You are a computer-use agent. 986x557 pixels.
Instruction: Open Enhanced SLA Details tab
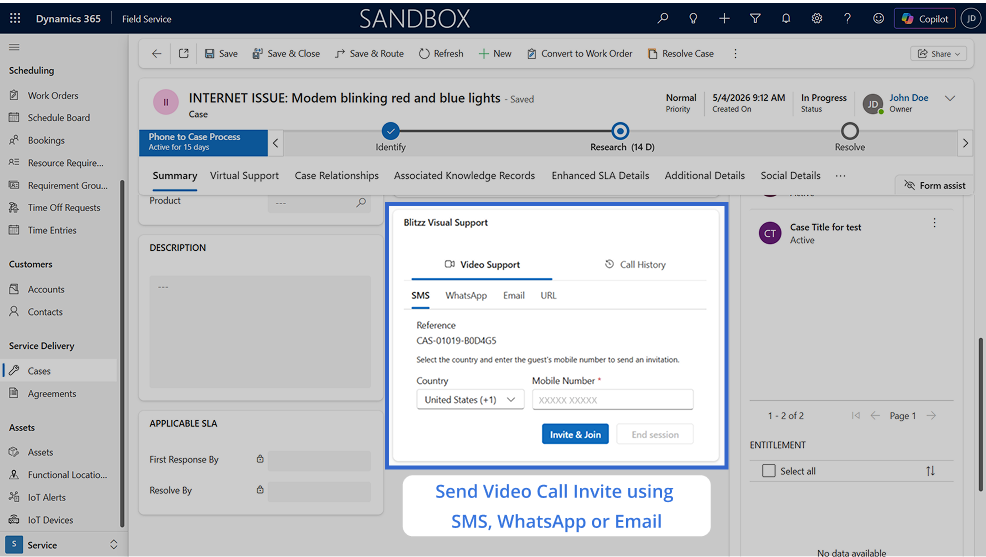point(600,175)
